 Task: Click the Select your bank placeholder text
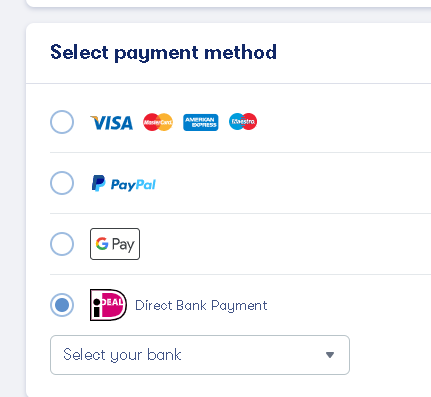(122, 355)
